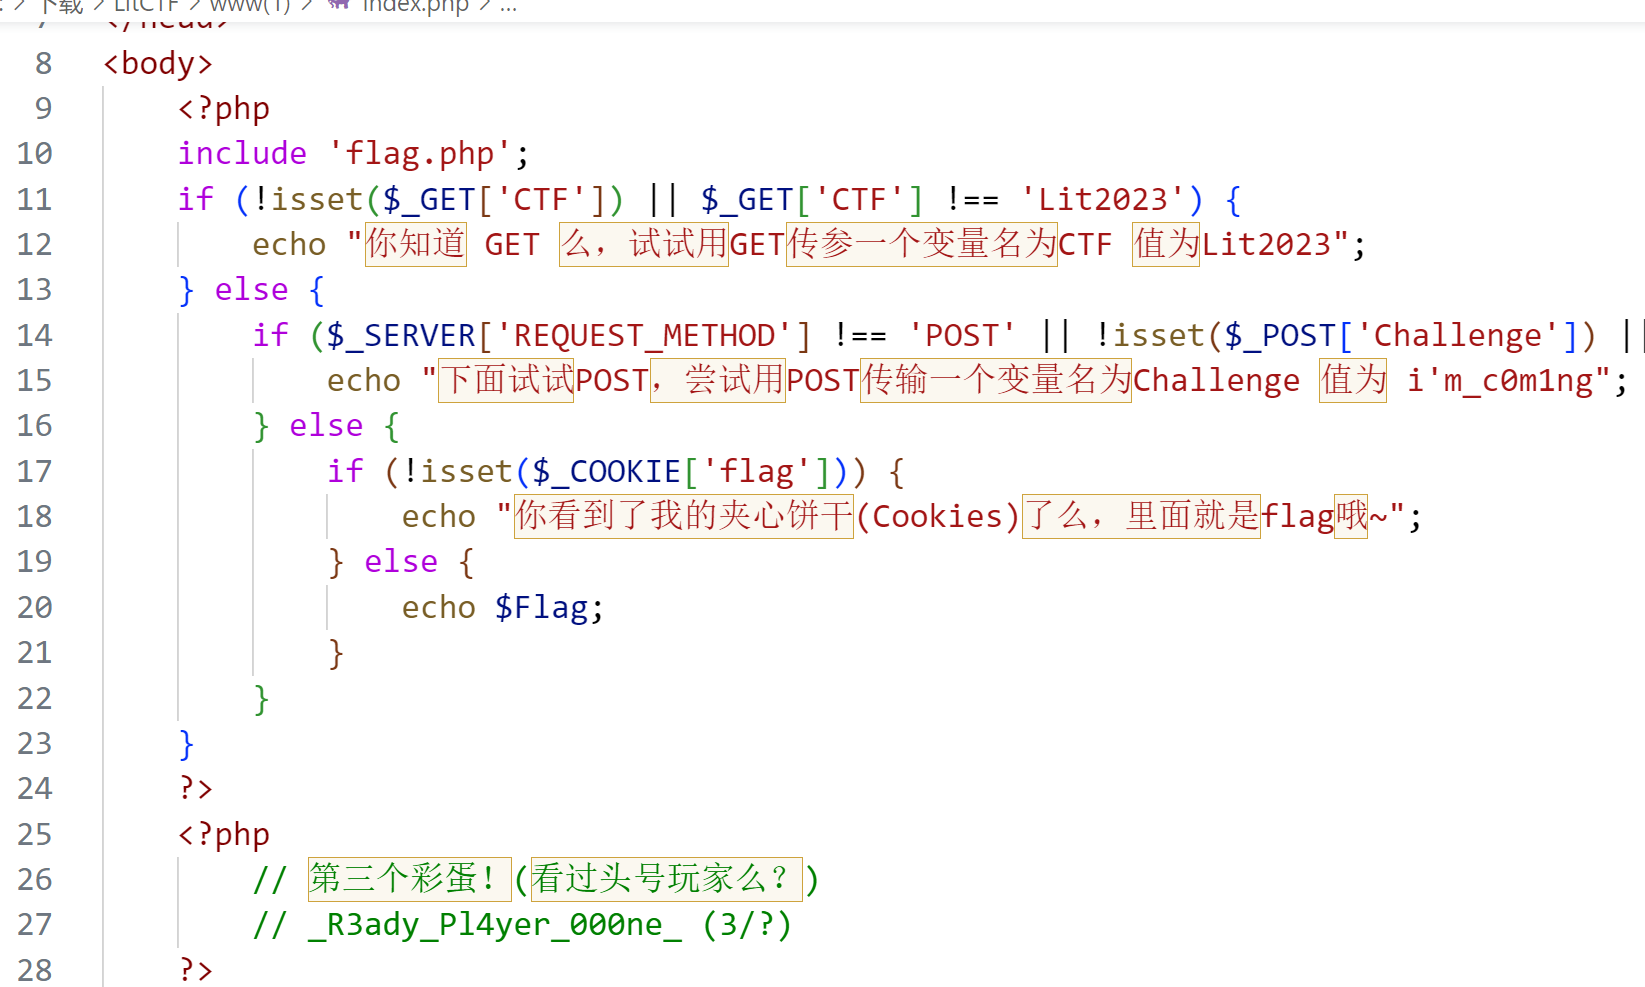Click the highlighted 你知道 text on line 12
The width and height of the screenshot is (1645, 987).
[416, 244]
